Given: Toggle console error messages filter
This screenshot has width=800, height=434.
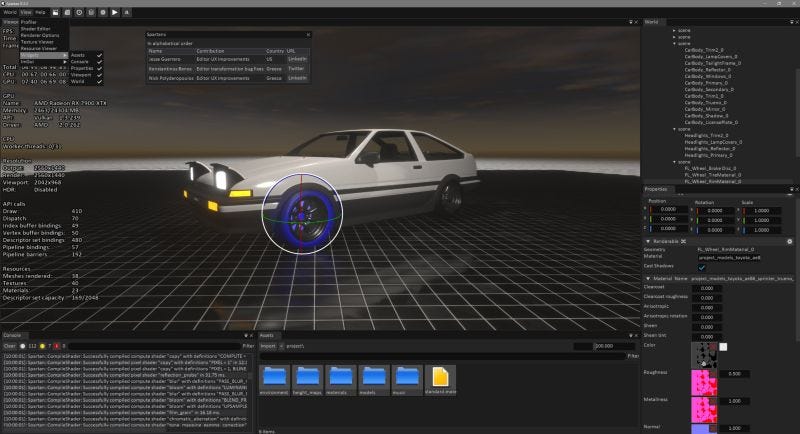Looking at the screenshot, I should (57, 346).
